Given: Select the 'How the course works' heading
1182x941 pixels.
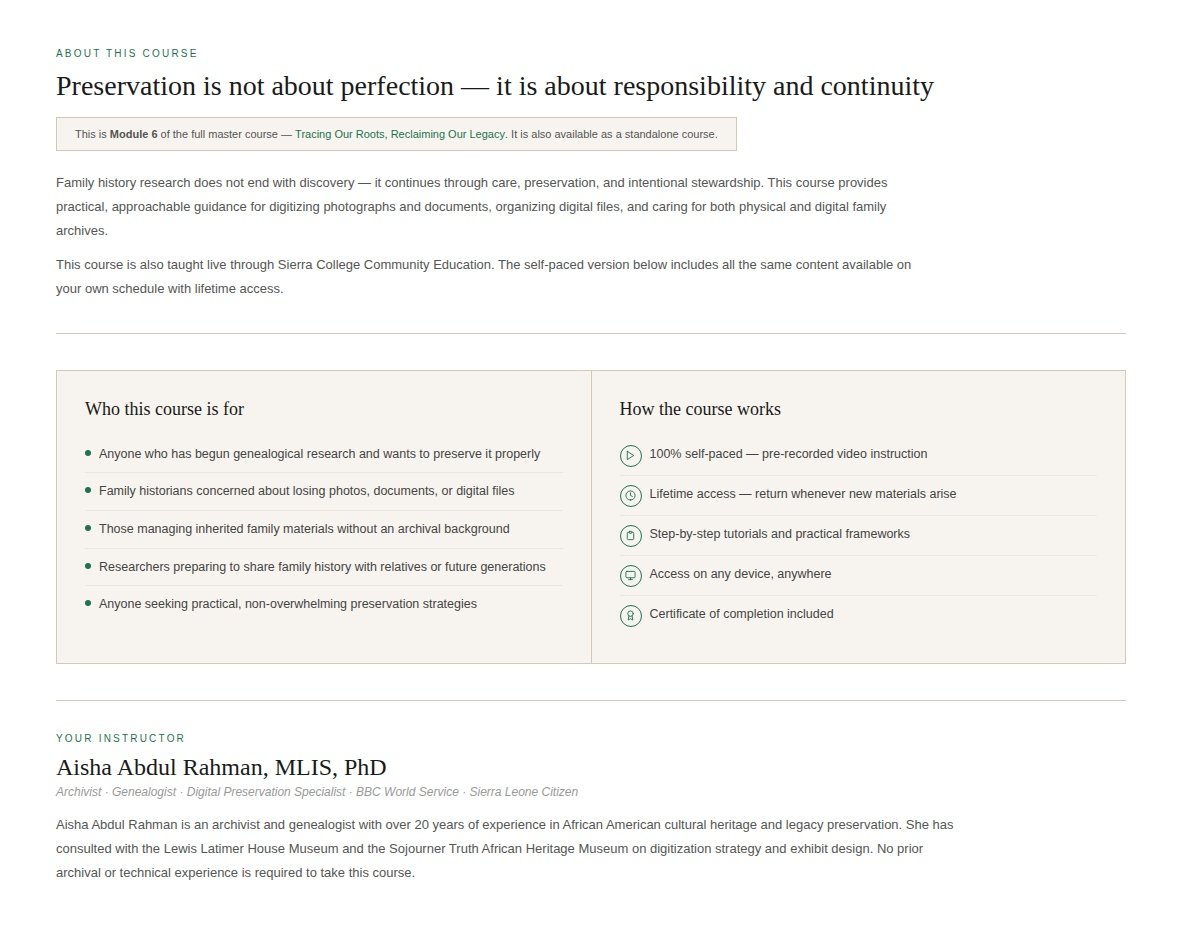Looking at the screenshot, I should tap(700, 409).
